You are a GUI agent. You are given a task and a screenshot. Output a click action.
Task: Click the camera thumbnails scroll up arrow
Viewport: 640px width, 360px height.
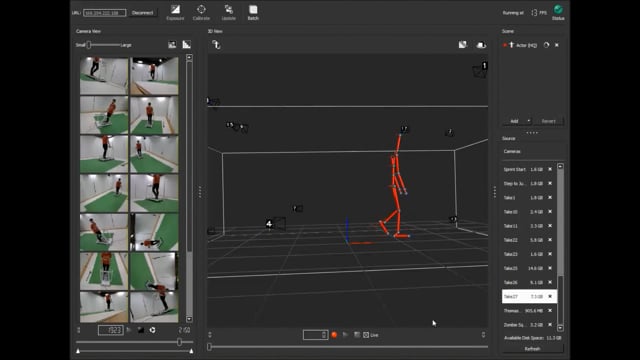tap(189, 58)
